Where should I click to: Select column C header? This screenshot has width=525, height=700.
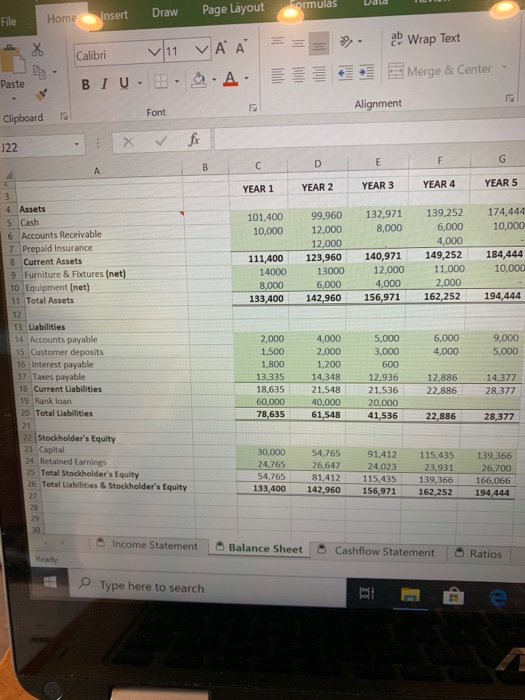(258, 166)
